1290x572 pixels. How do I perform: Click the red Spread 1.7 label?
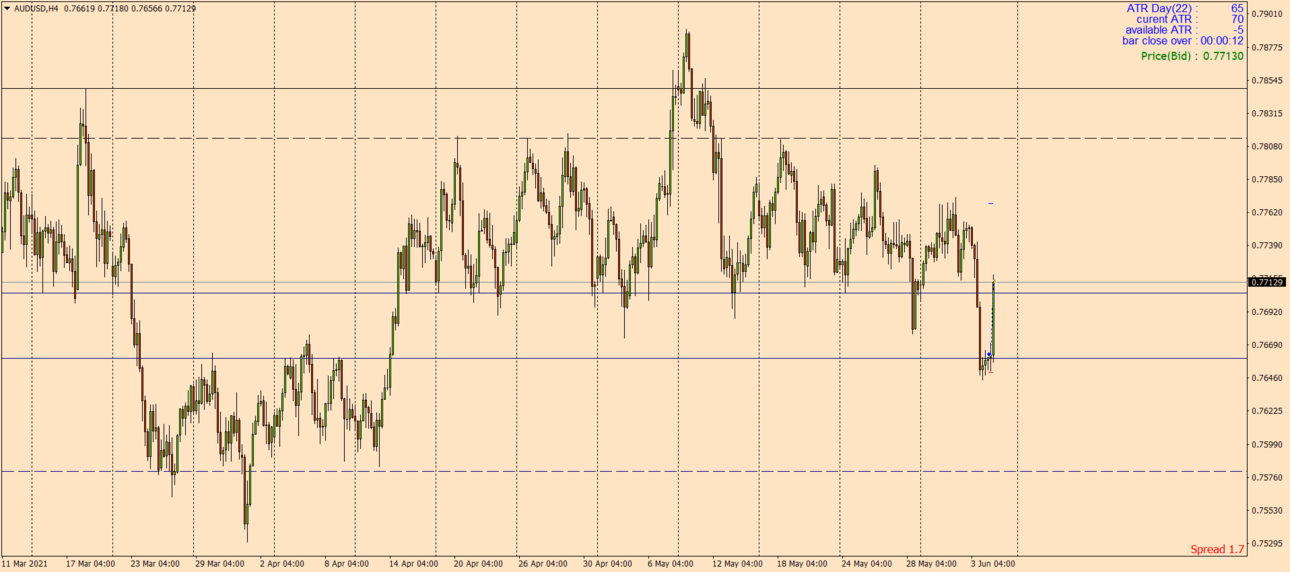click(1217, 549)
